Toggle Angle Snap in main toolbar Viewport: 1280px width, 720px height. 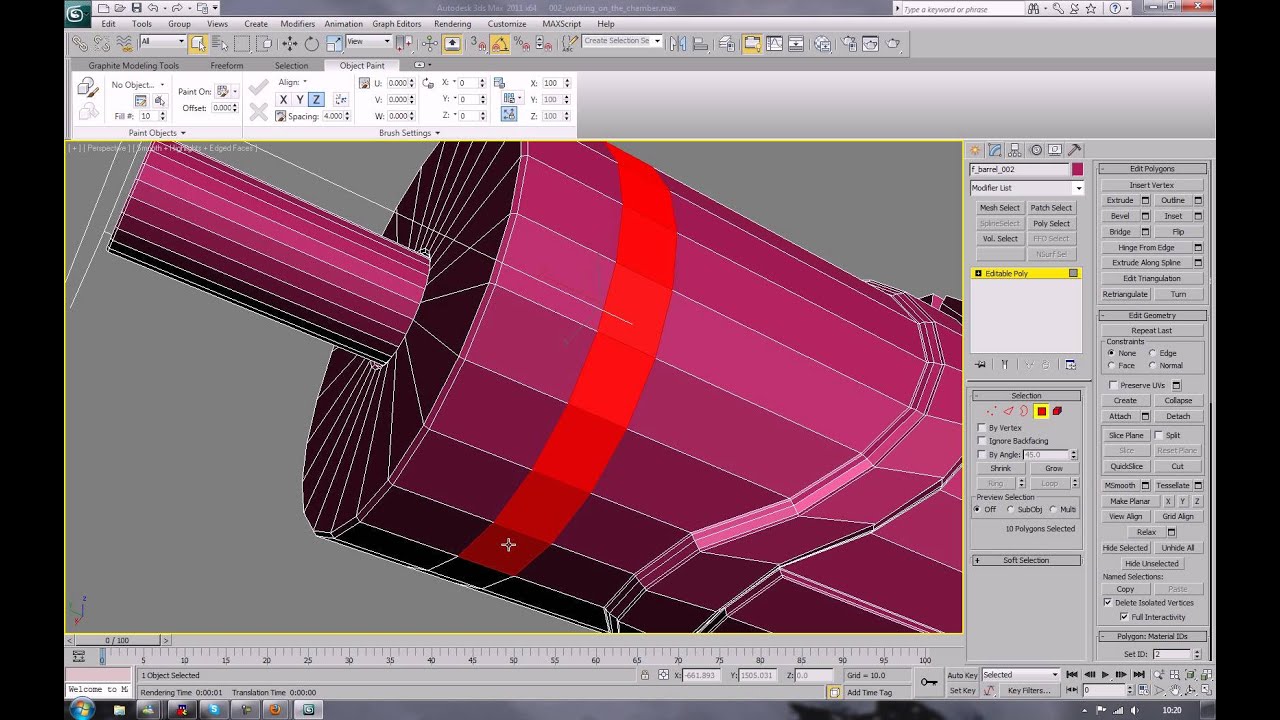(x=500, y=43)
